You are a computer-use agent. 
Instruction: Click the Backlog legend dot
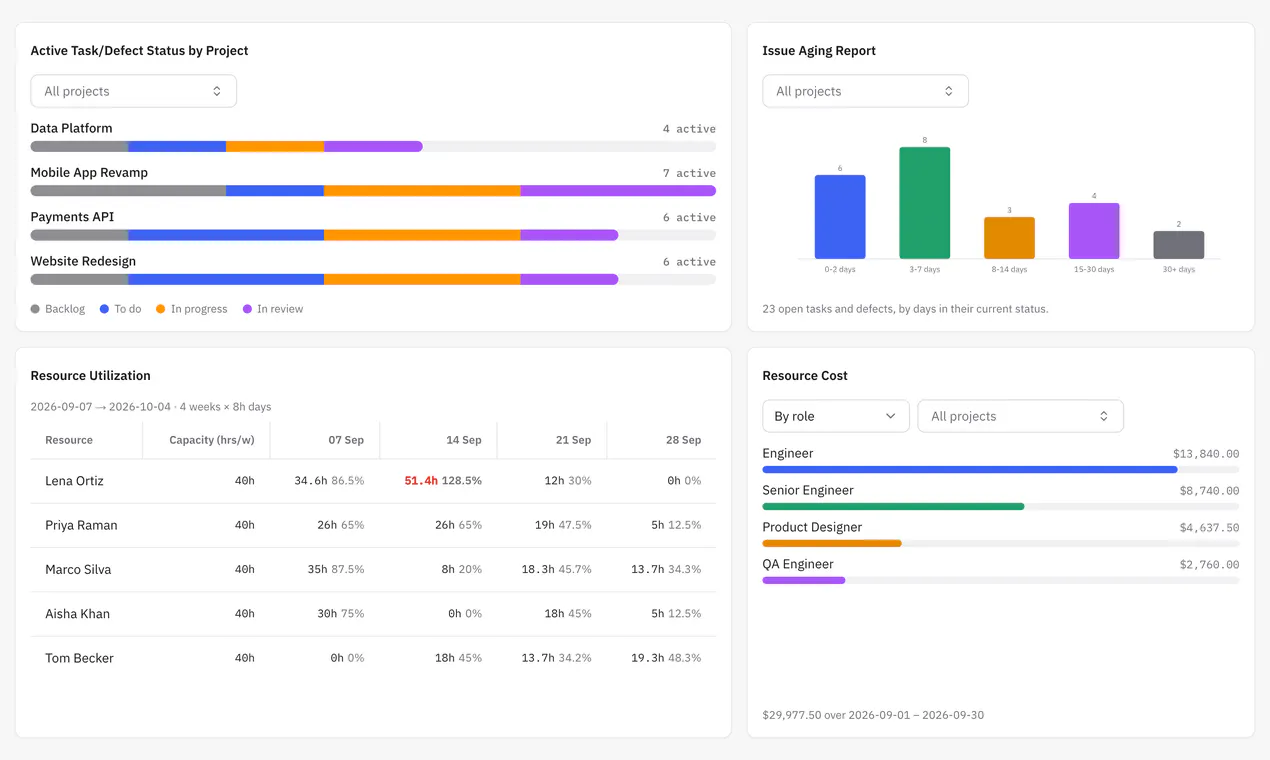click(36, 309)
